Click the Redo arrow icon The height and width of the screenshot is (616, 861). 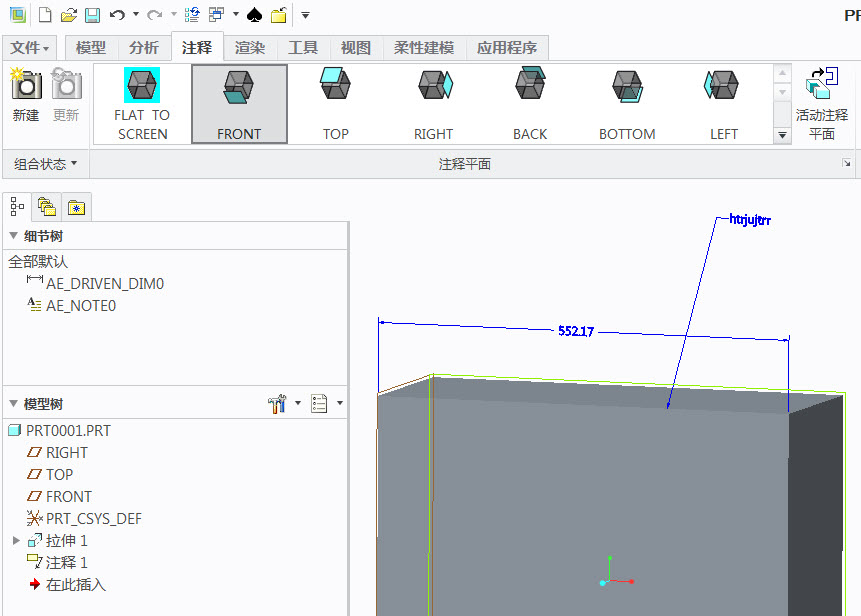(154, 15)
